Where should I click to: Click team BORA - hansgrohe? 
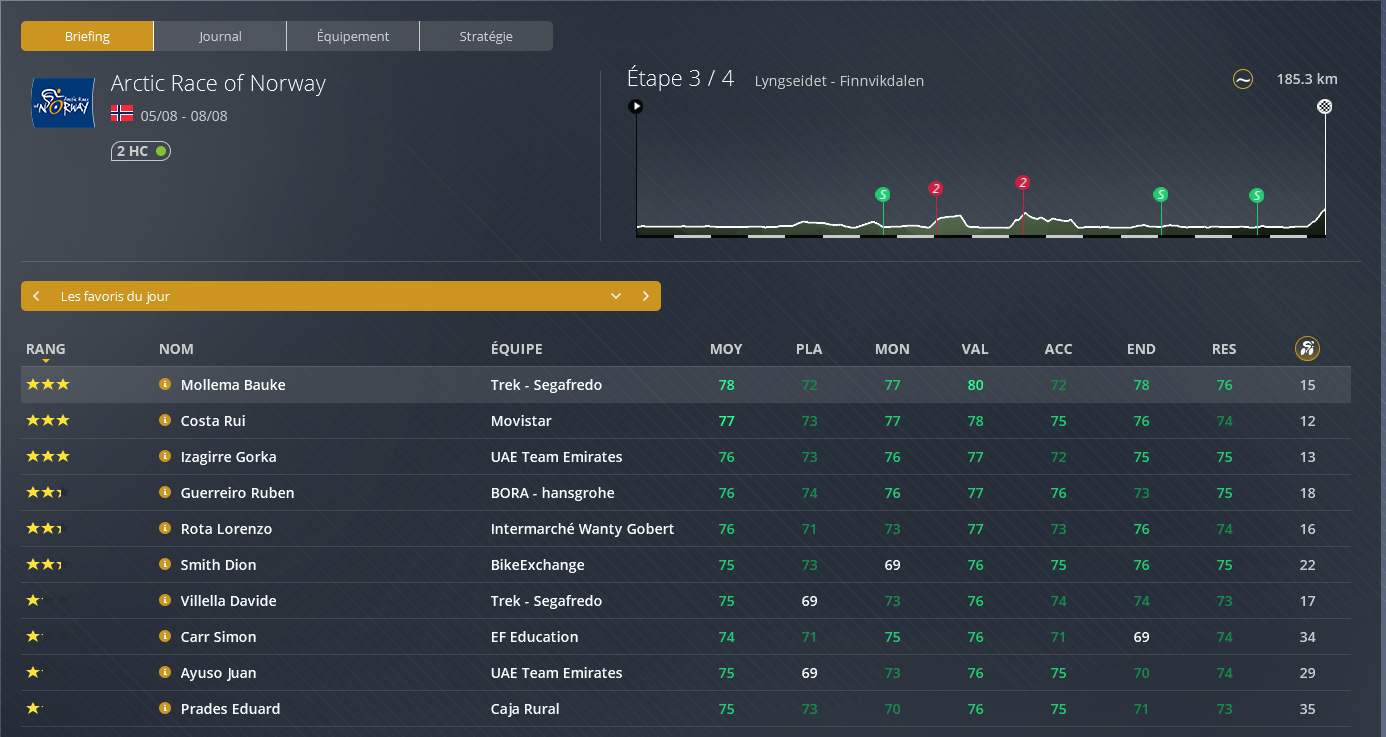point(553,493)
